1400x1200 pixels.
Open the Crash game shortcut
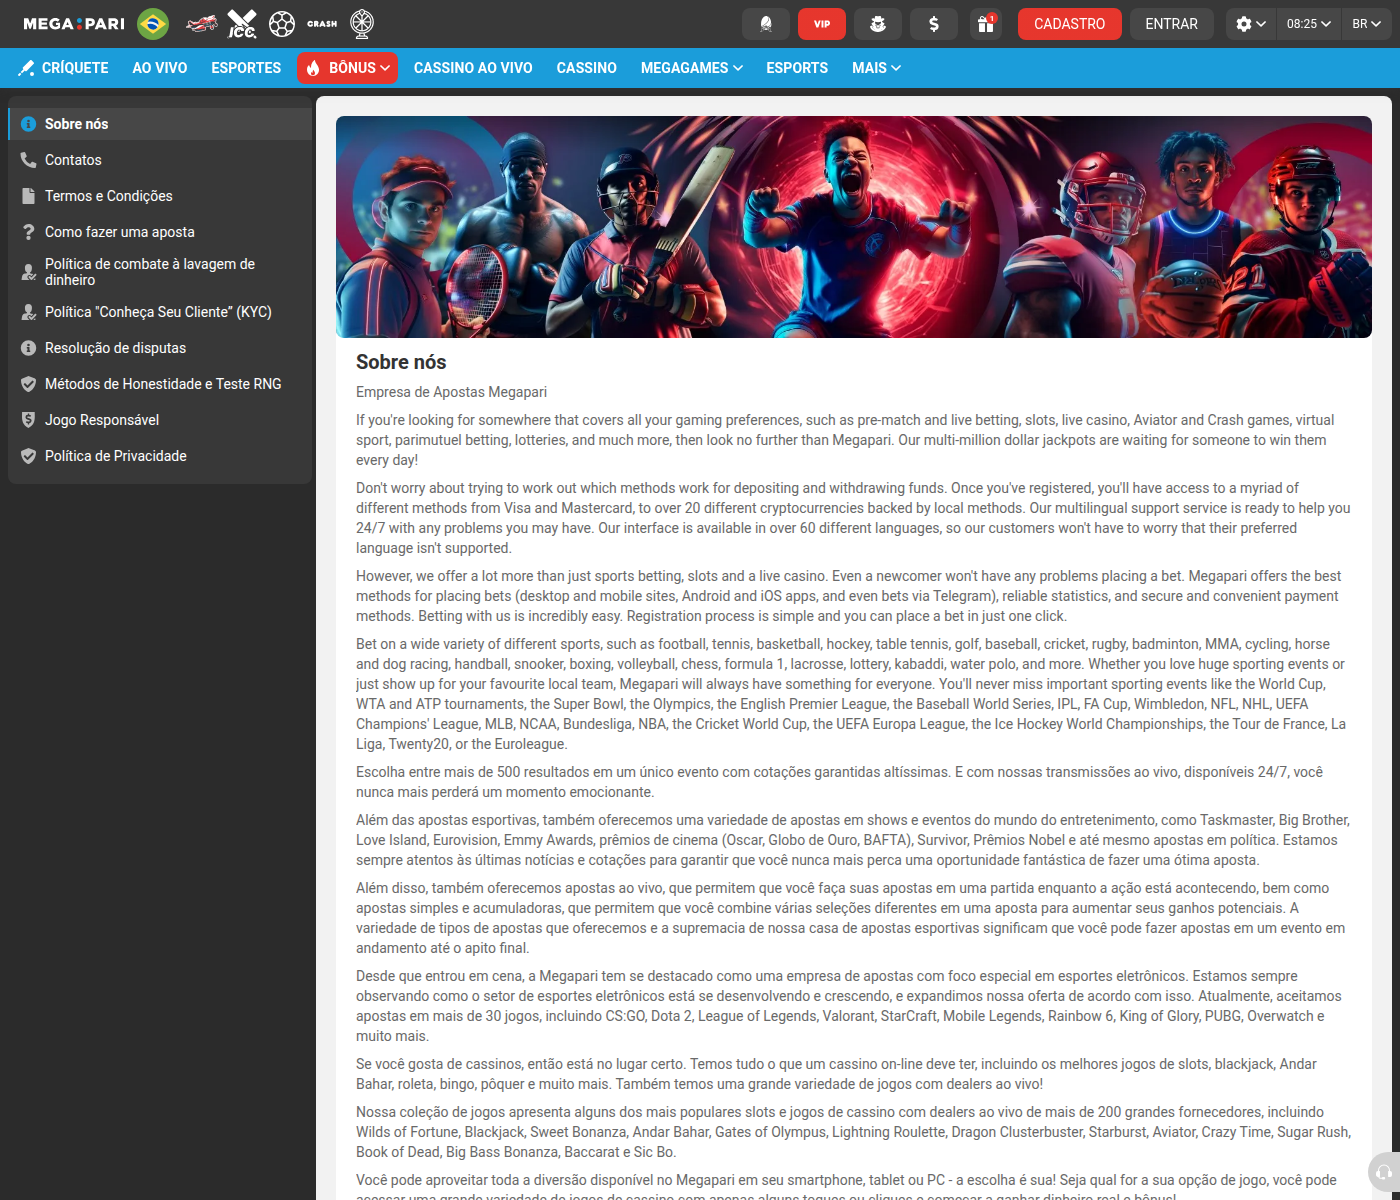coord(322,24)
